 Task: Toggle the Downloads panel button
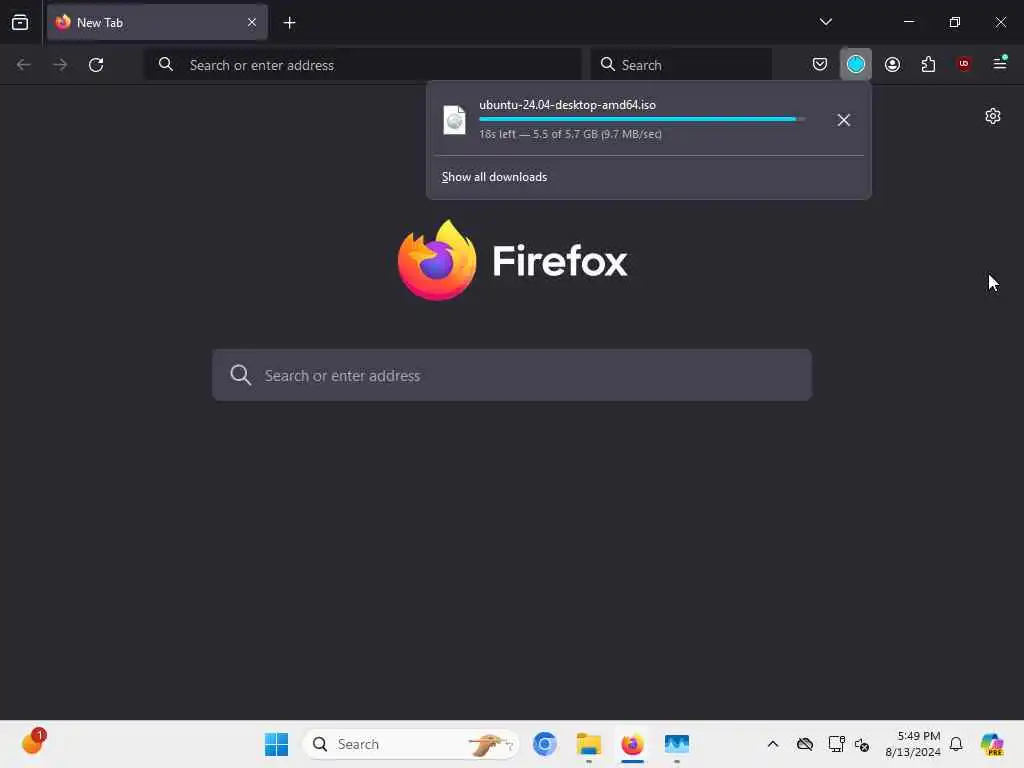pos(856,64)
